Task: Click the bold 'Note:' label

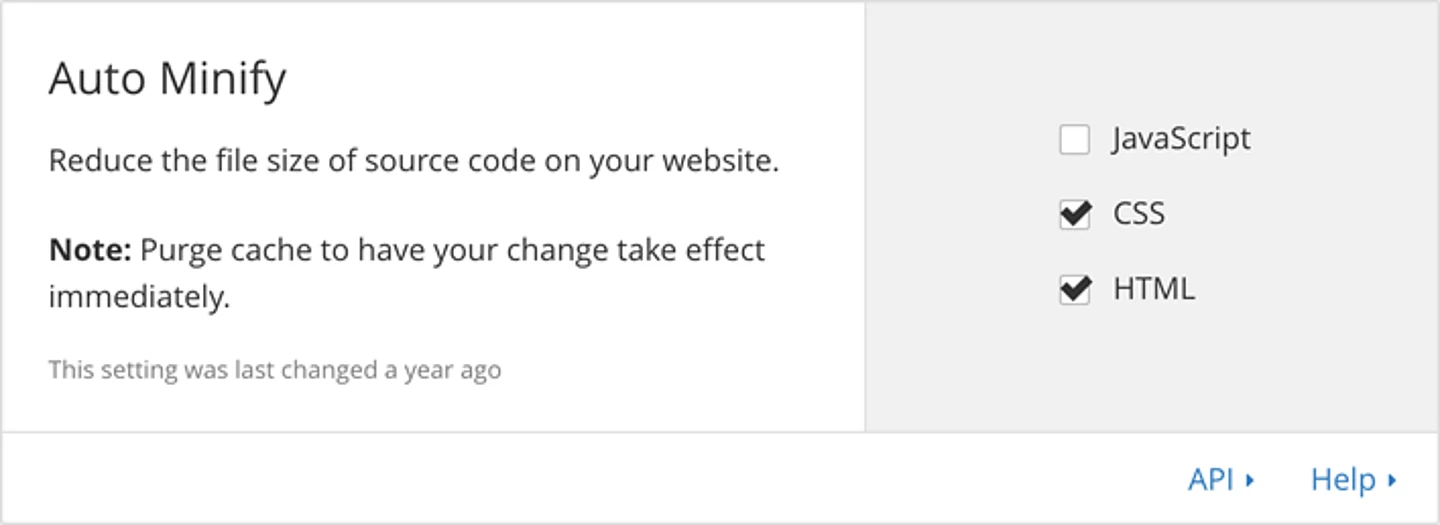Action: 90,249
